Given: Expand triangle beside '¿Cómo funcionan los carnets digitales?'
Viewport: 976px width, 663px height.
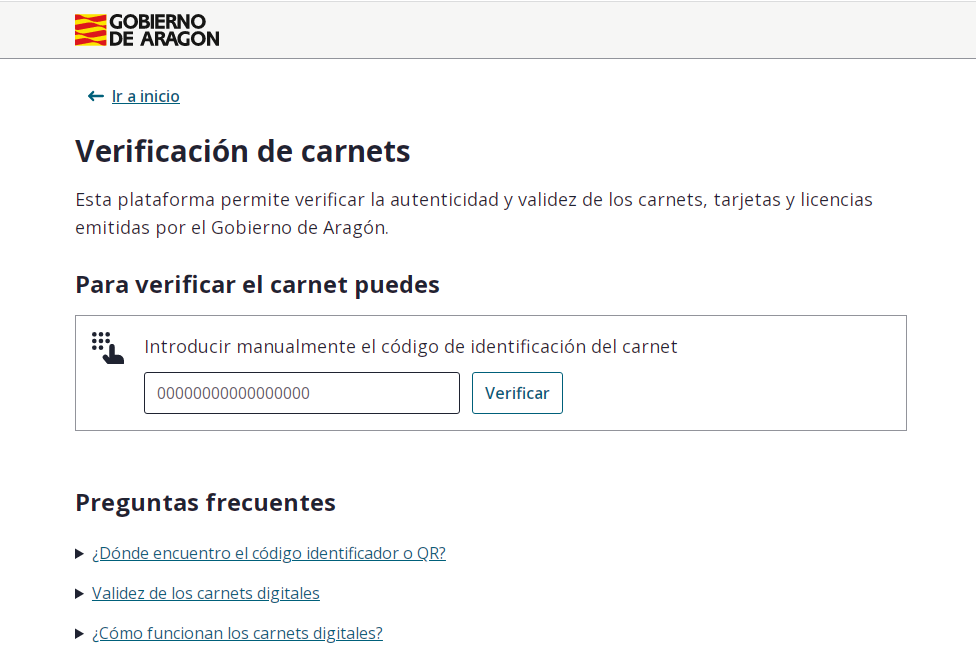Looking at the screenshot, I should click(x=80, y=634).
